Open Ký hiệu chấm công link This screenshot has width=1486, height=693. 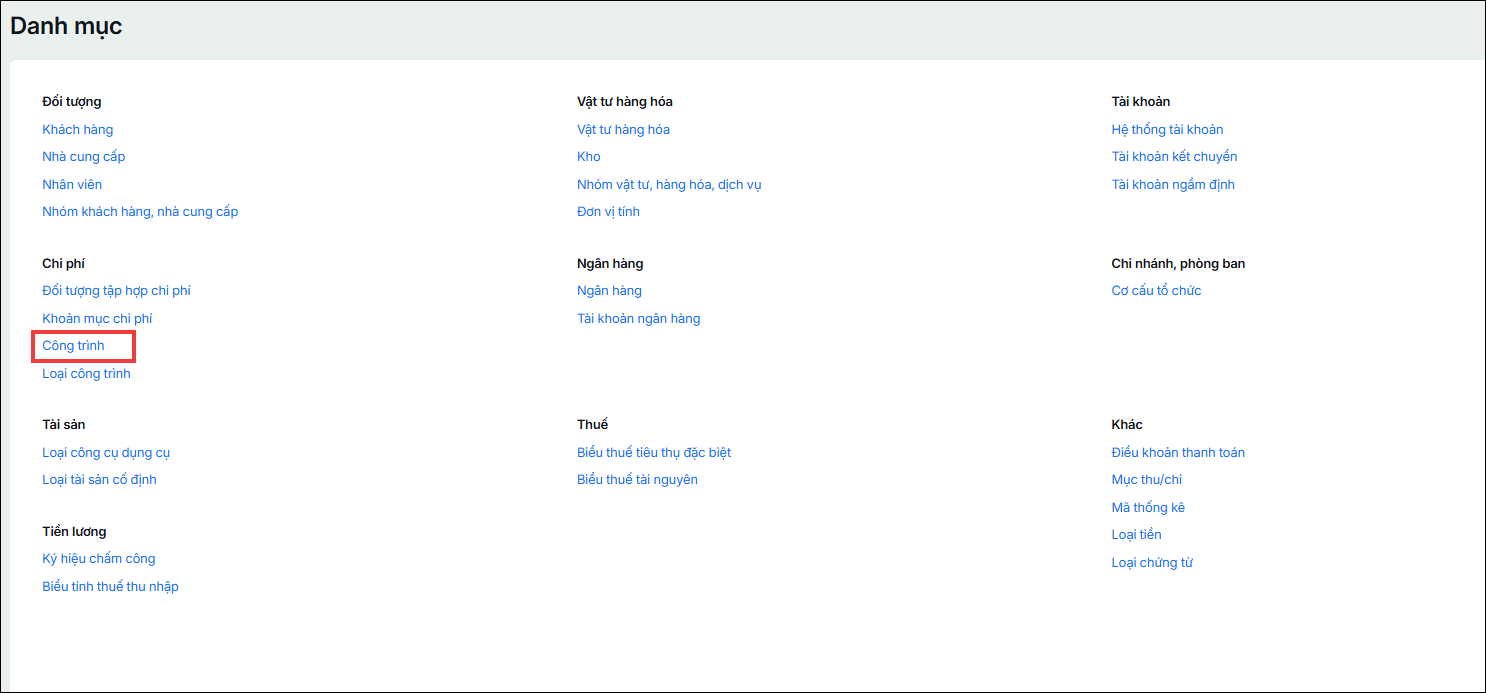(x=99, y=559)
